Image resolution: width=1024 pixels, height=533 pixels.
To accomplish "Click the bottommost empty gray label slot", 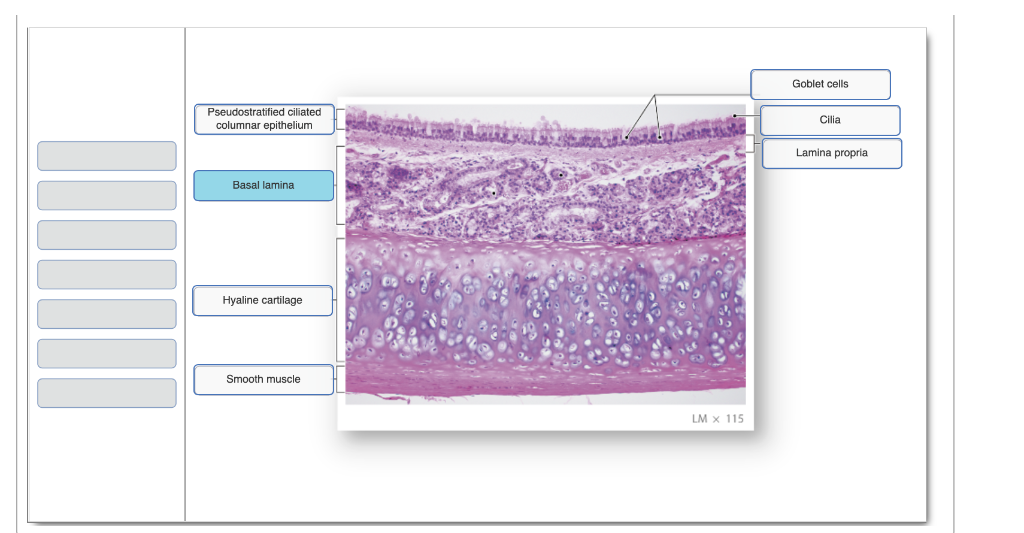I will (106, 393).
